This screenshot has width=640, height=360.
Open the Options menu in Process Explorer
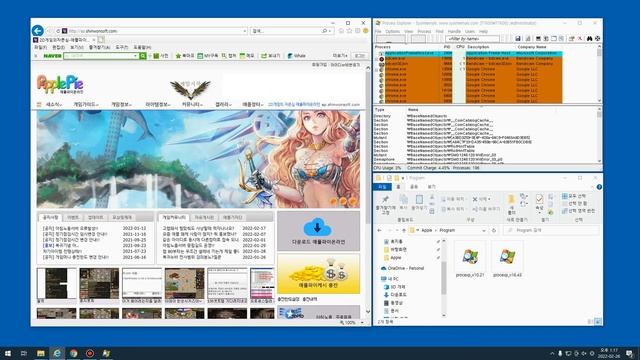click(393, 31)
